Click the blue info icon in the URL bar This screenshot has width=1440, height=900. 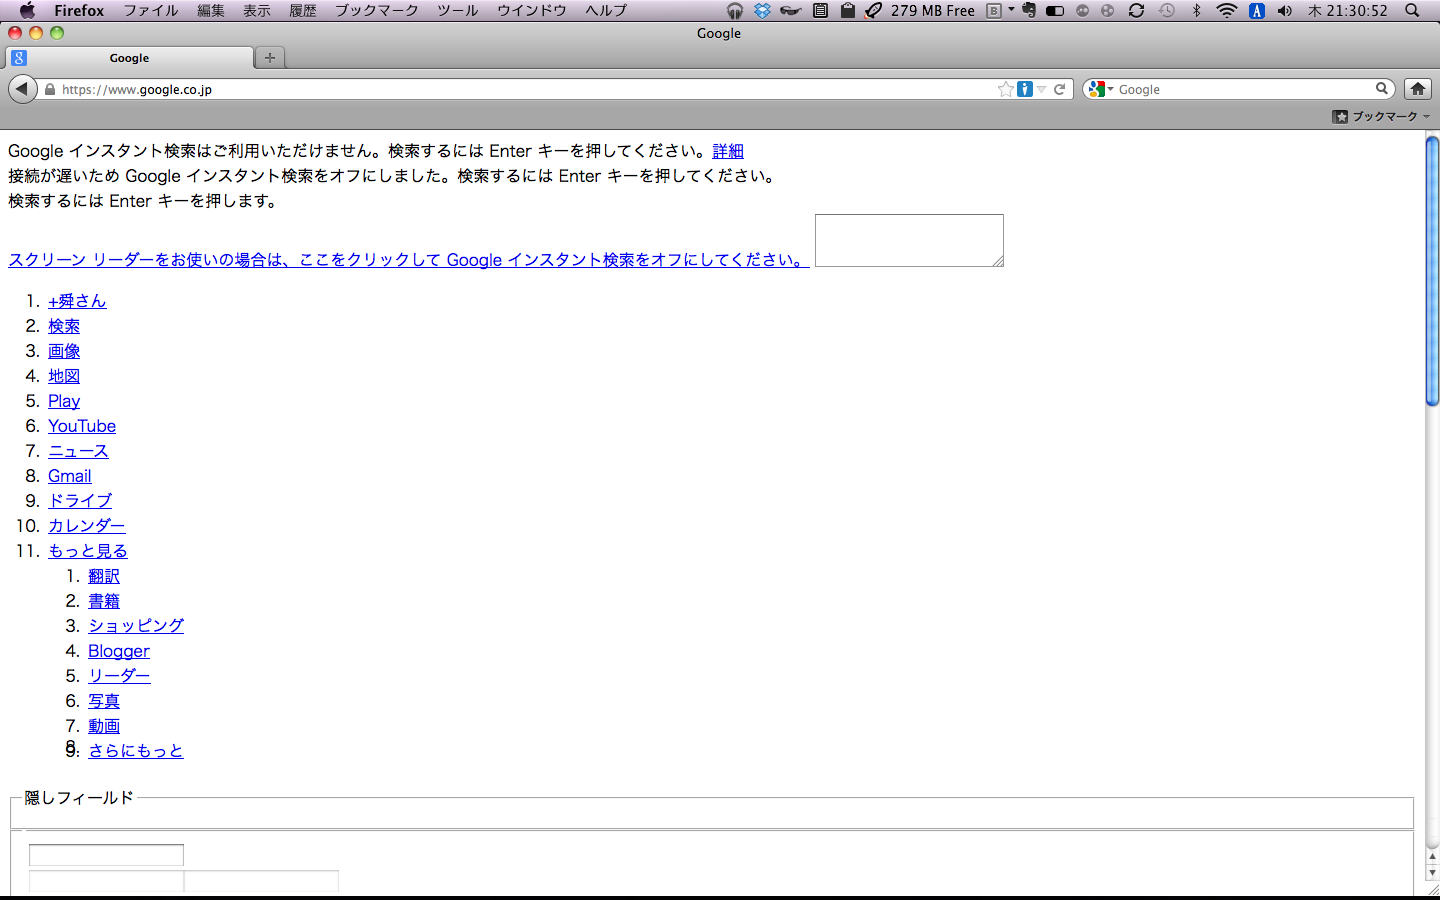point(1024,89)
